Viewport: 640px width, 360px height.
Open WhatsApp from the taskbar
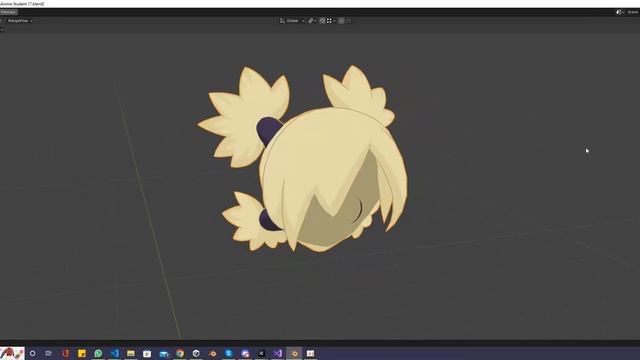pos(98,353)
